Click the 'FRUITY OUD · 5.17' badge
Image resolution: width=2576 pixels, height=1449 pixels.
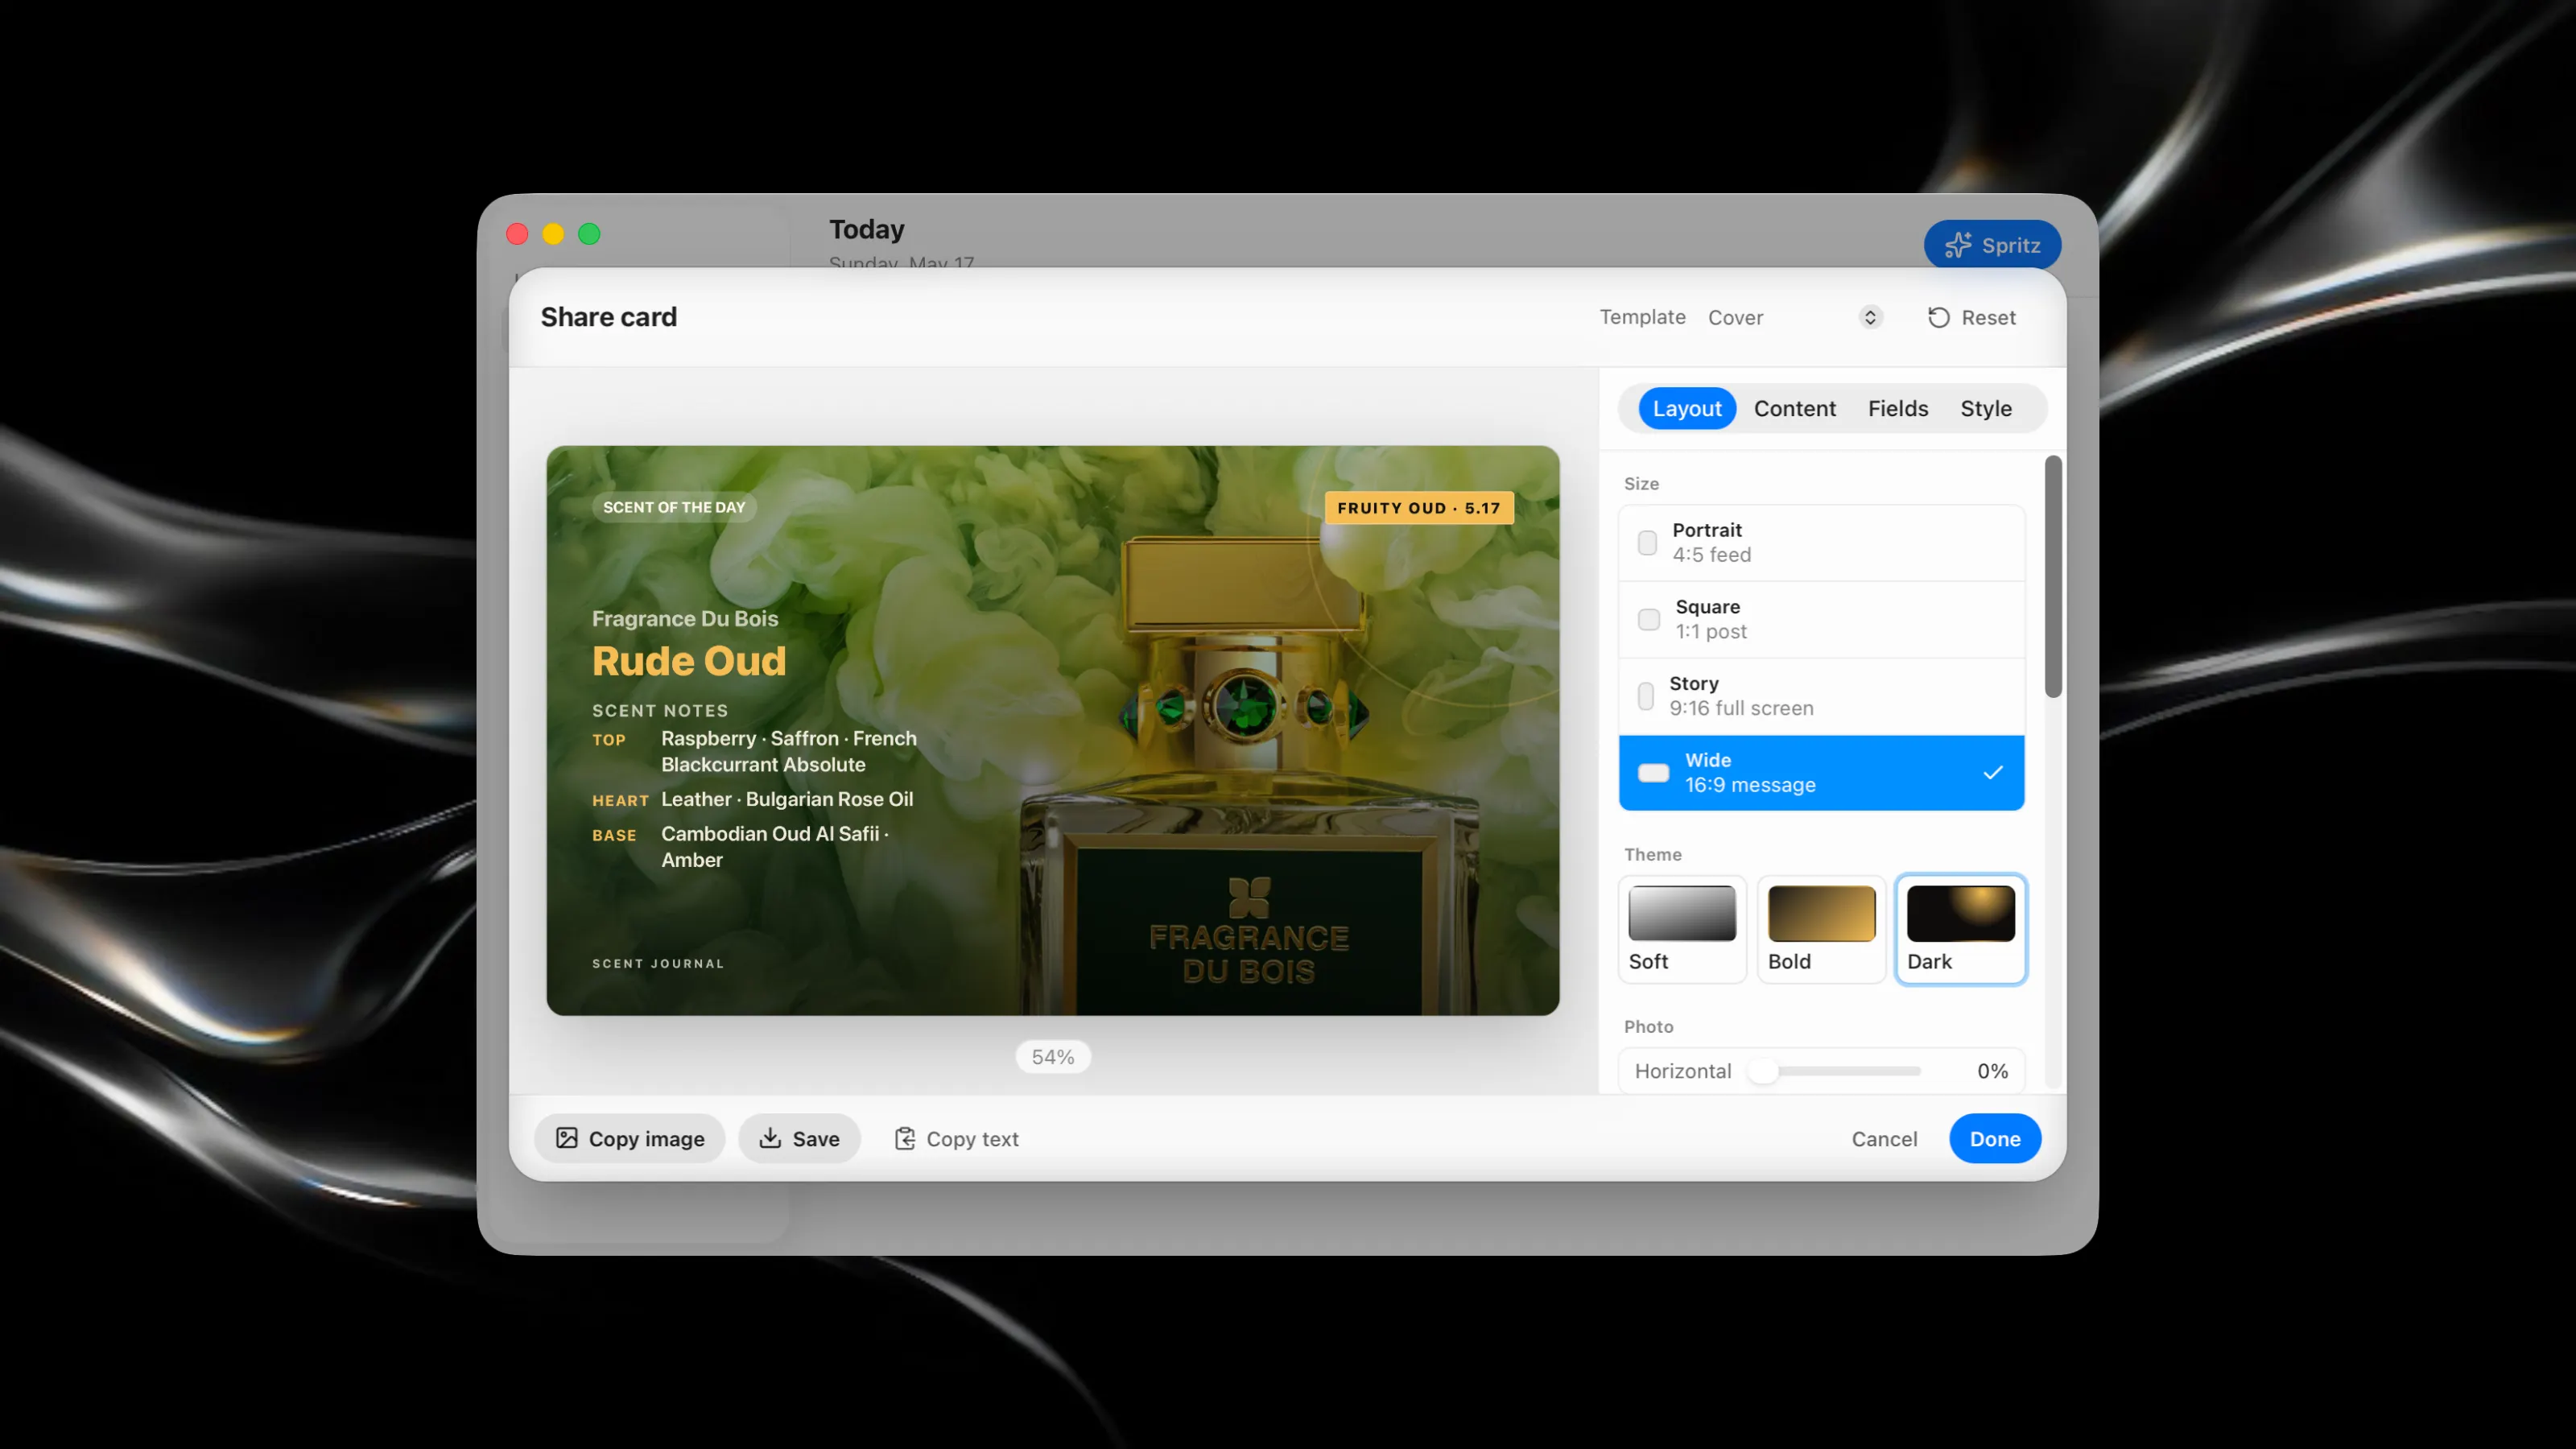point(1418,507)
